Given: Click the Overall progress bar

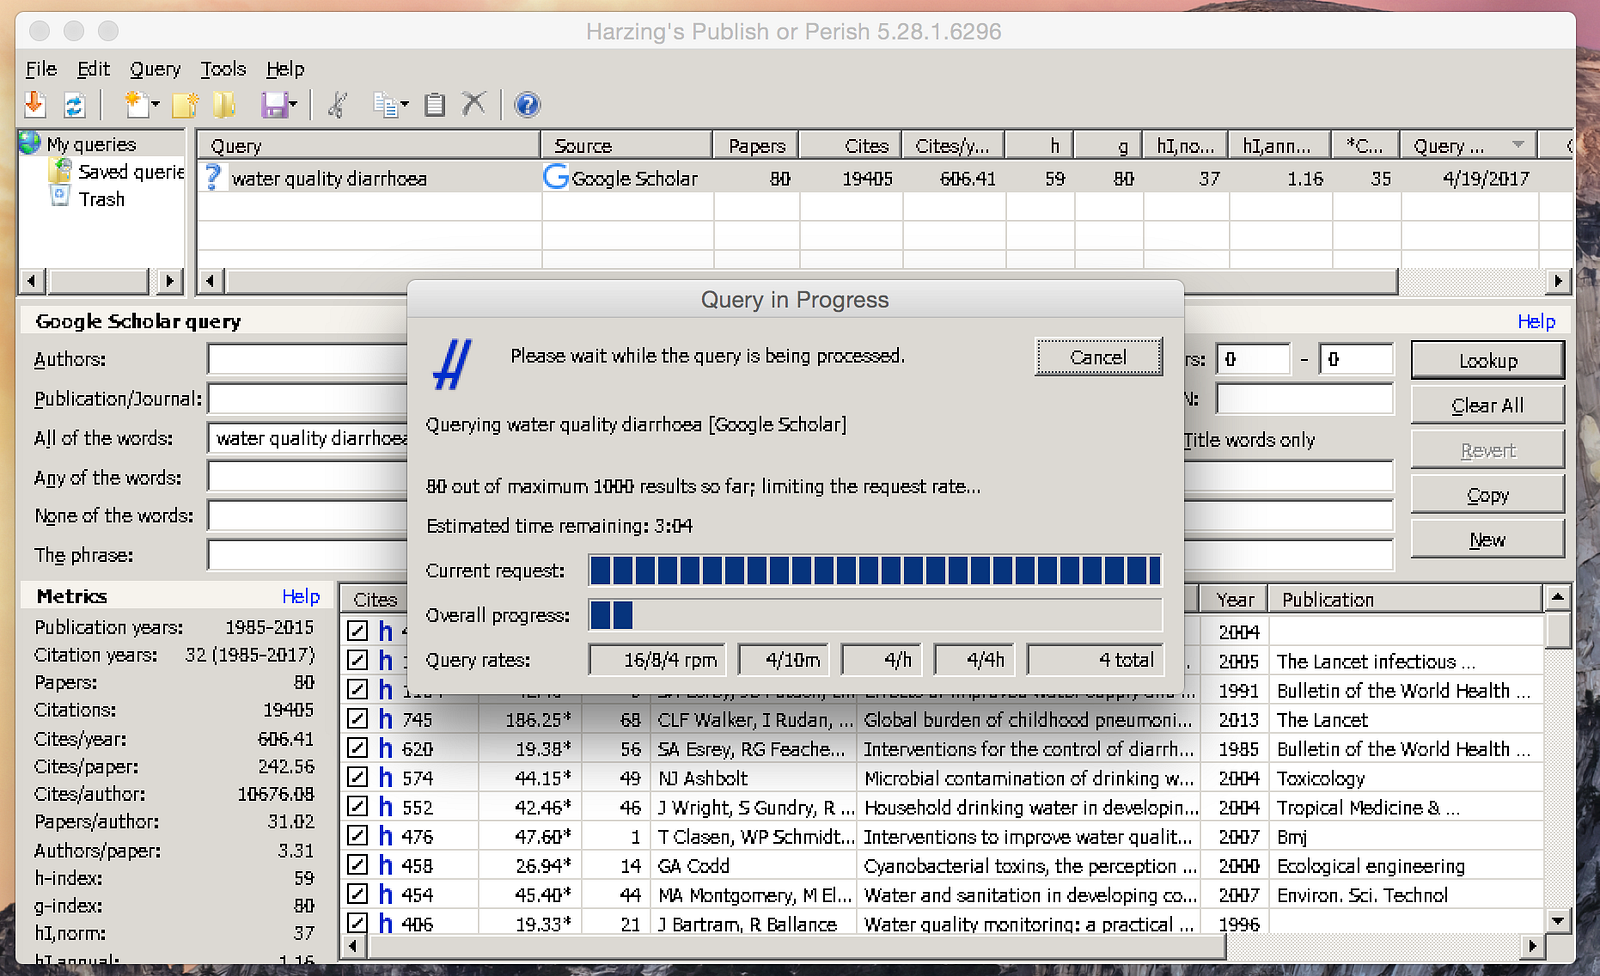Looking at the screenshot, I should point(875,615).
